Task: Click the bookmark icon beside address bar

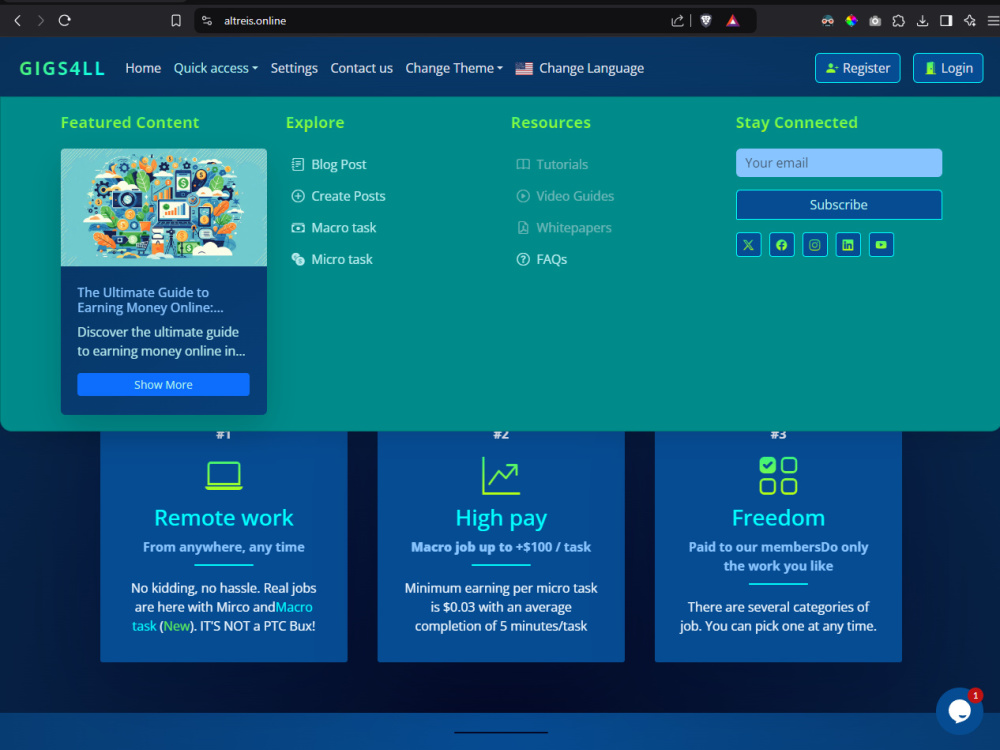Action: coord(176,20)
